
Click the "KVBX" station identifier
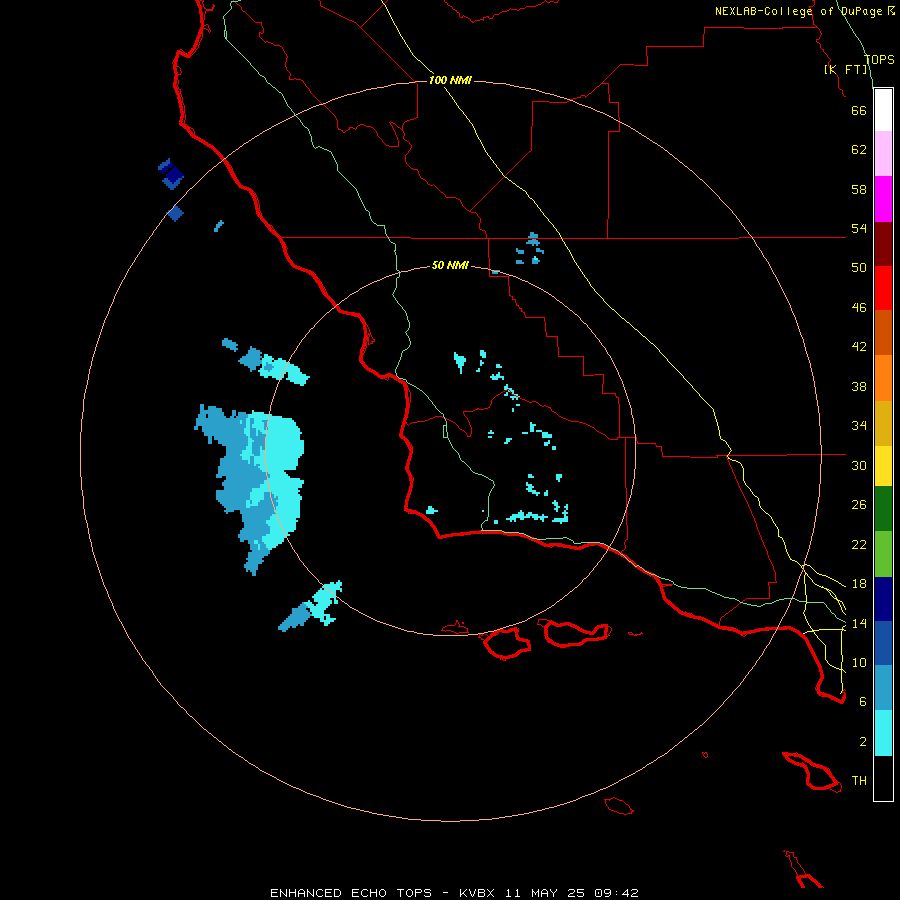coord(476,893)
